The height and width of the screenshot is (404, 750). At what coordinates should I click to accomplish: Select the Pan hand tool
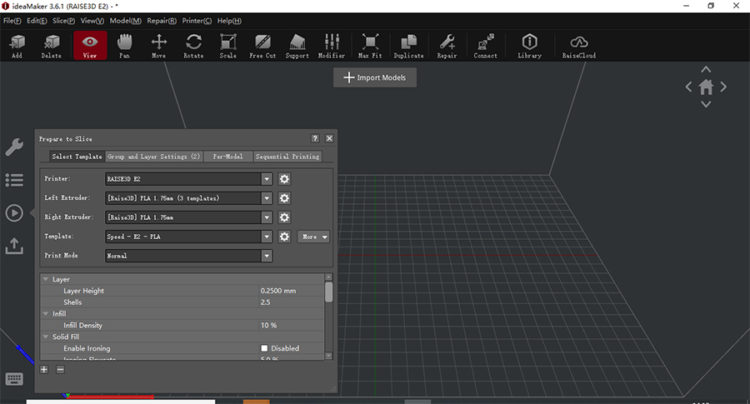coord(124,46)
